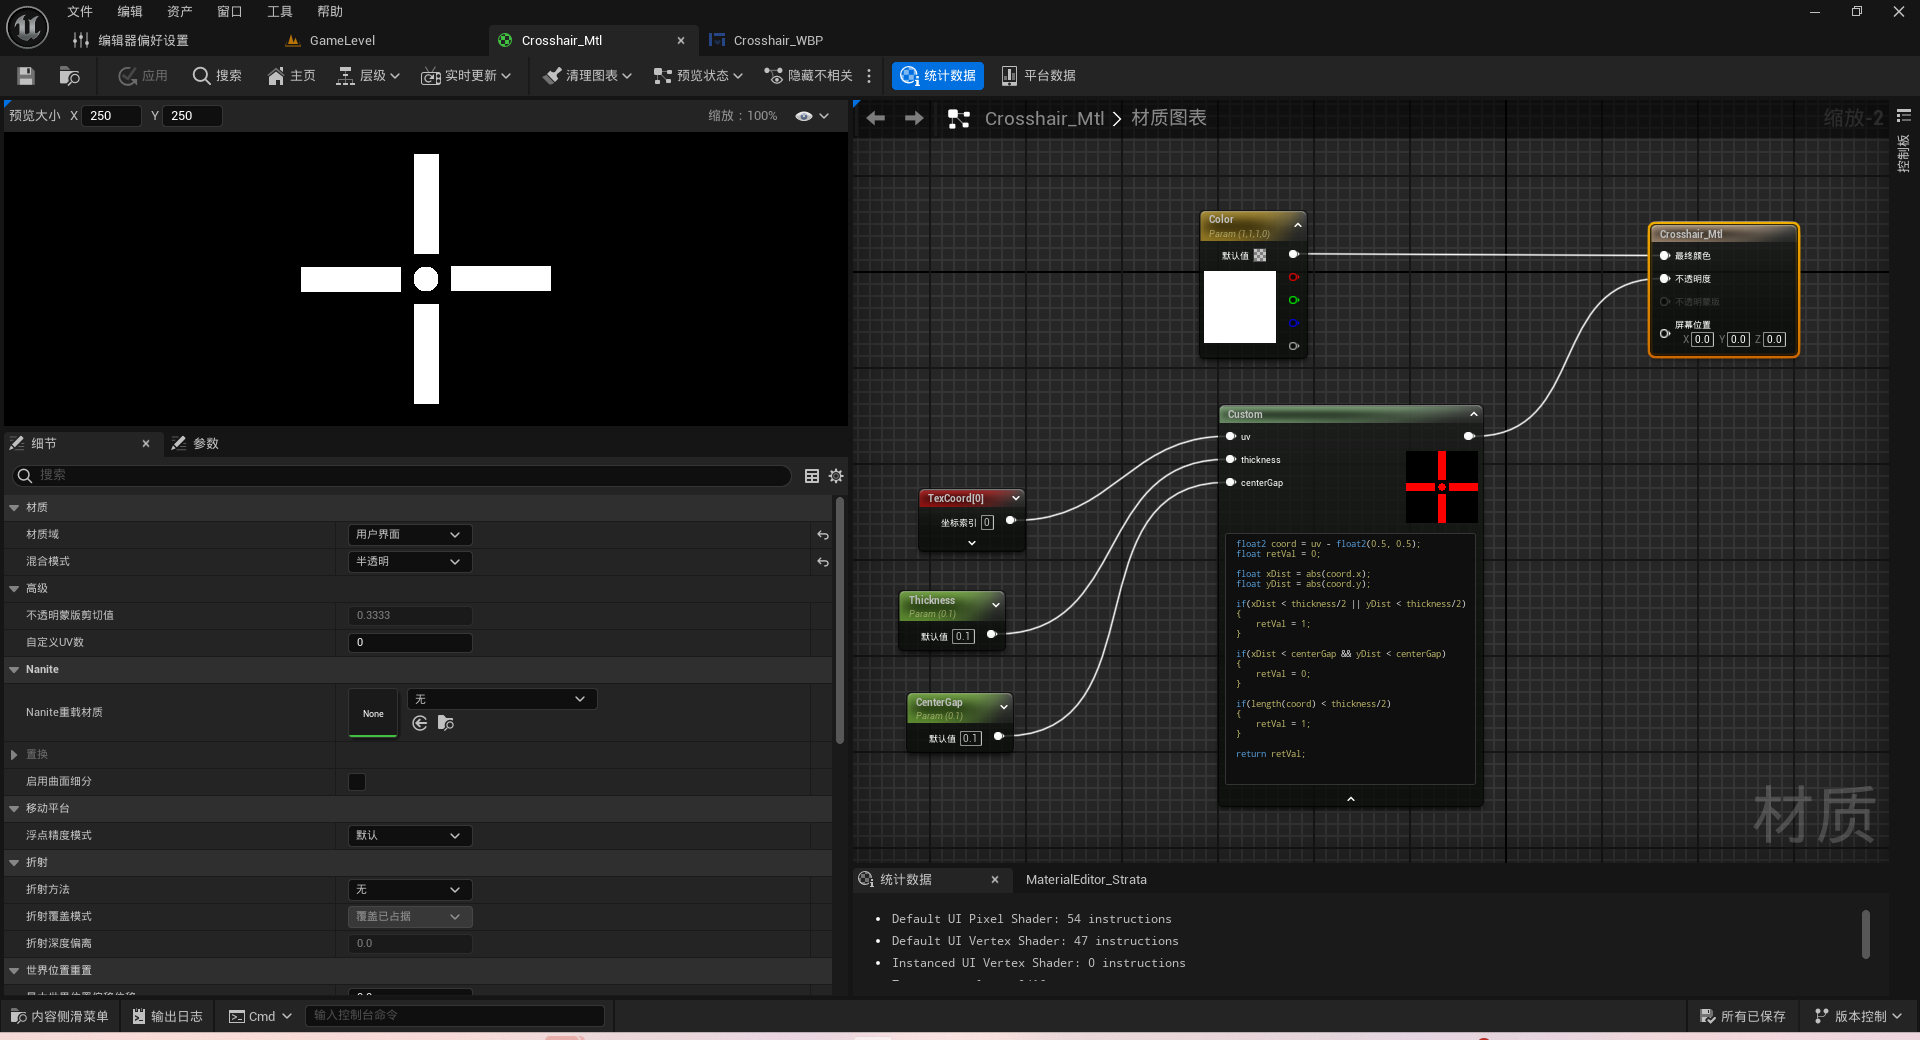The image size is (1920, 1040).
Task: Click the preview size Y input field
Action: coord(193,116)
